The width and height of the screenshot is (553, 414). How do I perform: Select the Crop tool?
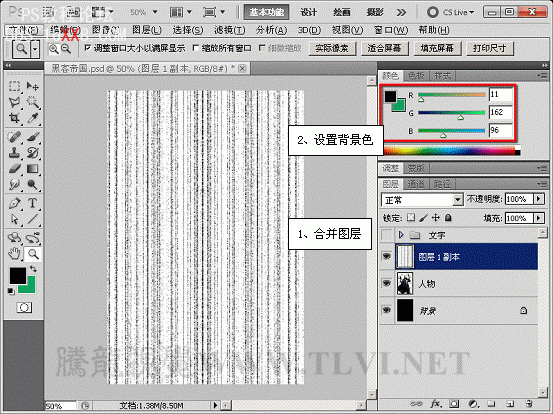point(14,118)
